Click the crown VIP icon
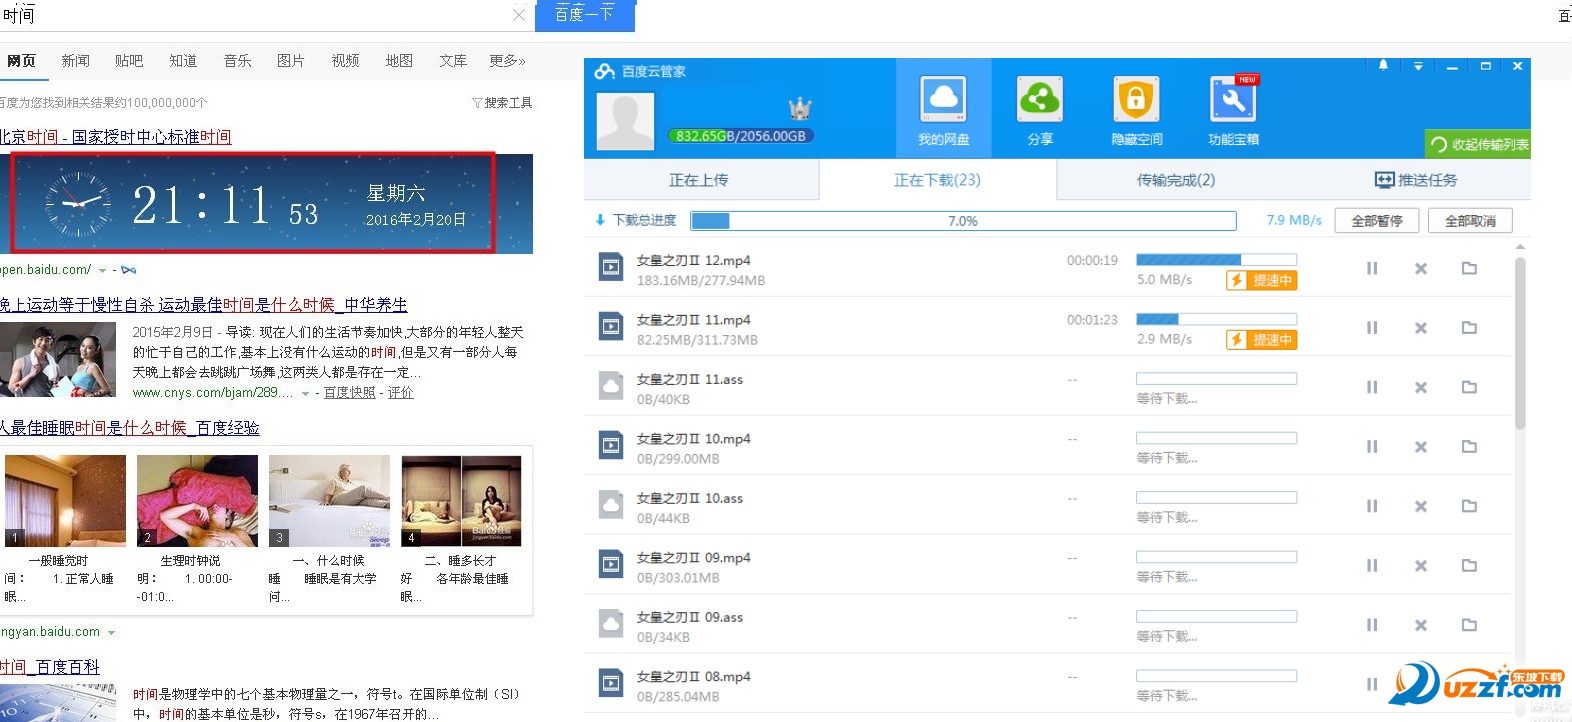The width and height of the screenshot is (1572, 722). (x=800, y=108)
